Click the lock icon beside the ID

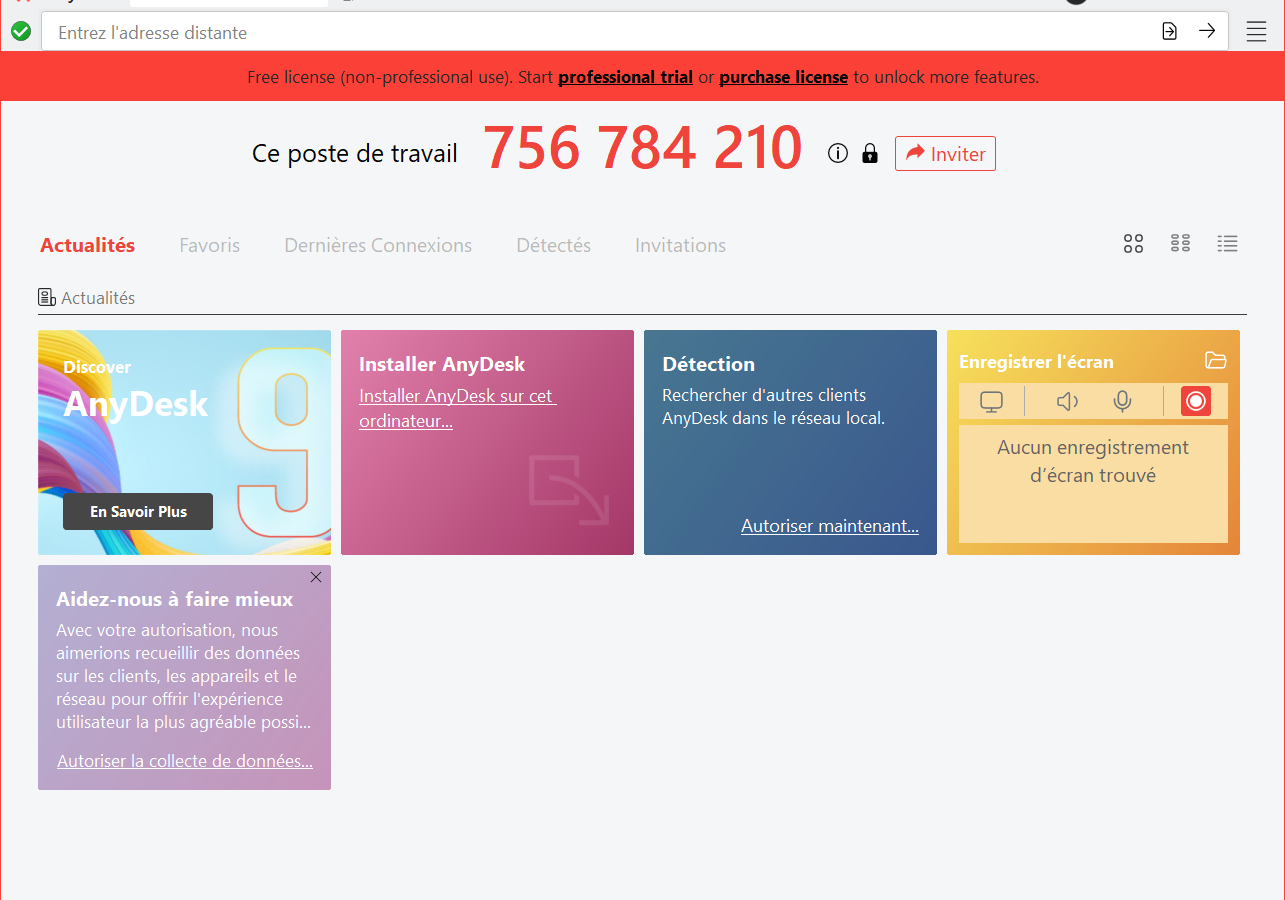[870, 153]
